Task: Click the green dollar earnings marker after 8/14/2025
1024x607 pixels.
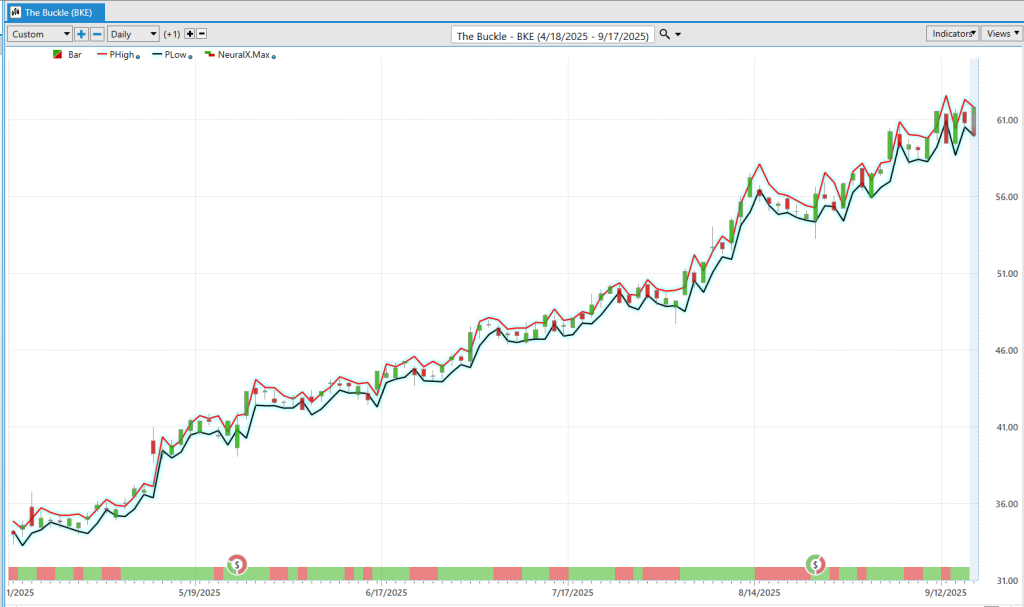Action: (815, 564)
